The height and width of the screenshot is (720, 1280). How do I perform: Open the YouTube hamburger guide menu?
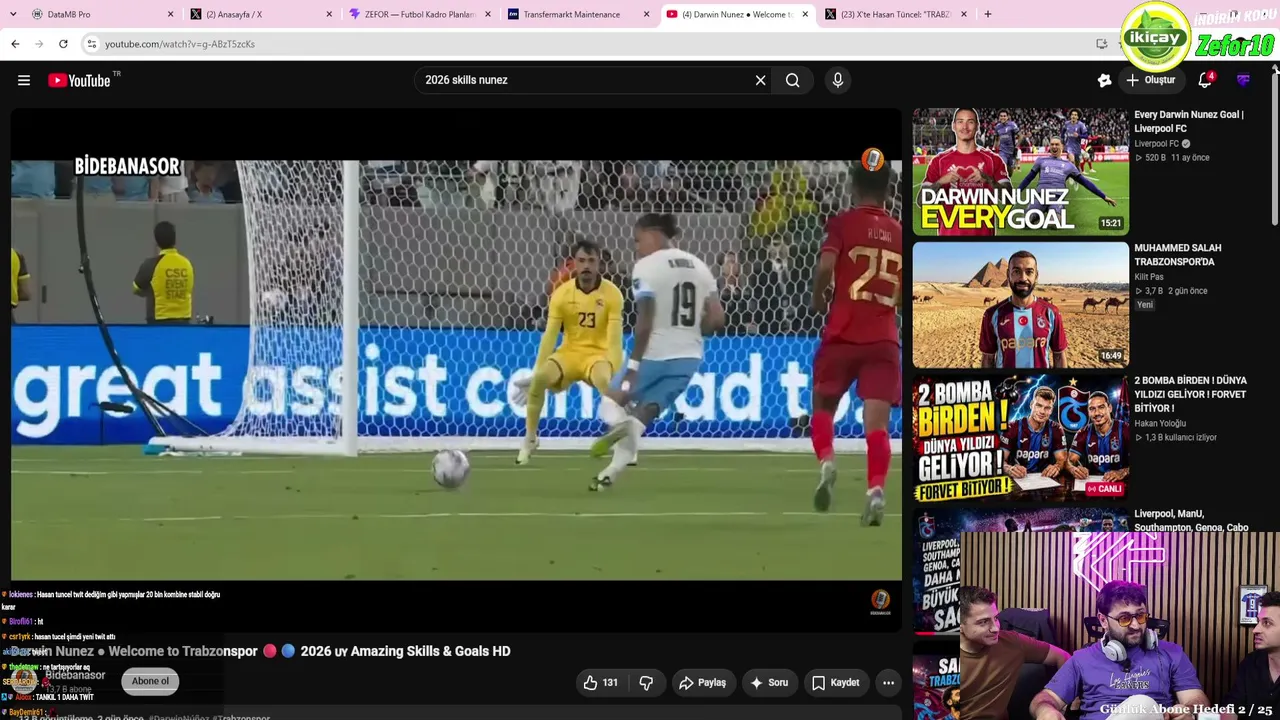click(24, 80)
